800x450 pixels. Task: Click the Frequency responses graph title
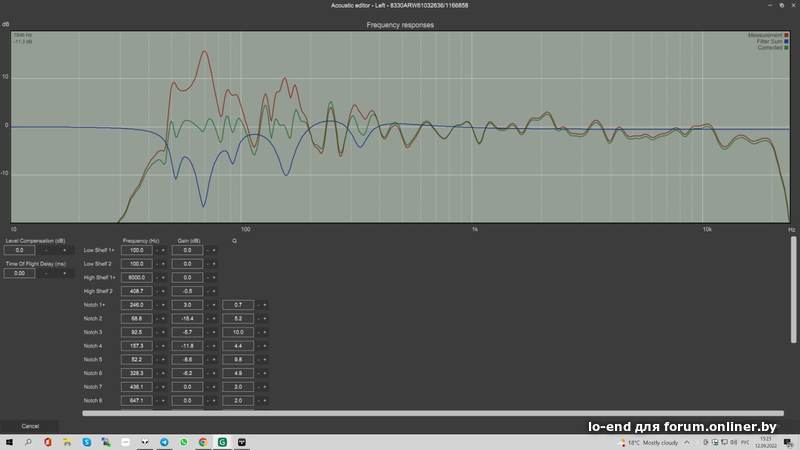400,25
